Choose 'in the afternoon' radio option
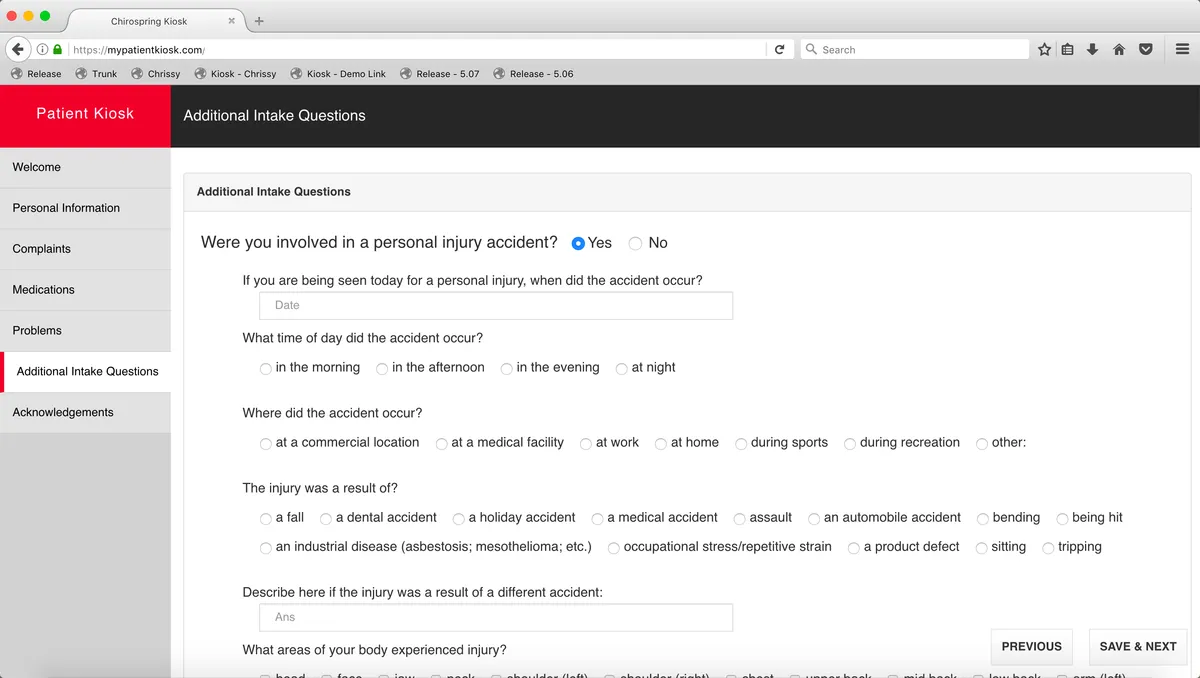 pos(382,369)
